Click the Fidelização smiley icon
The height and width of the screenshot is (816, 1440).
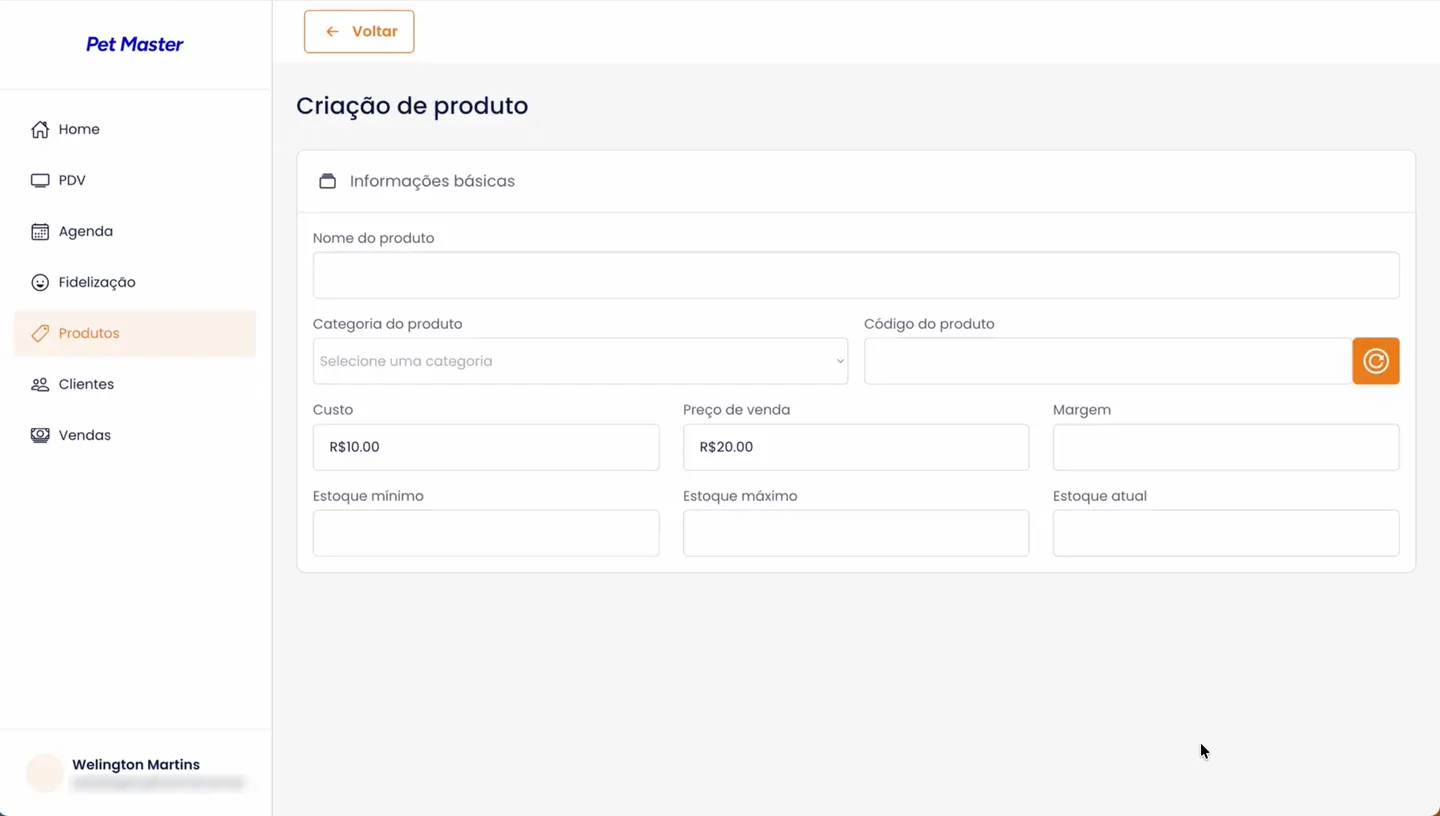pos(40,282)
